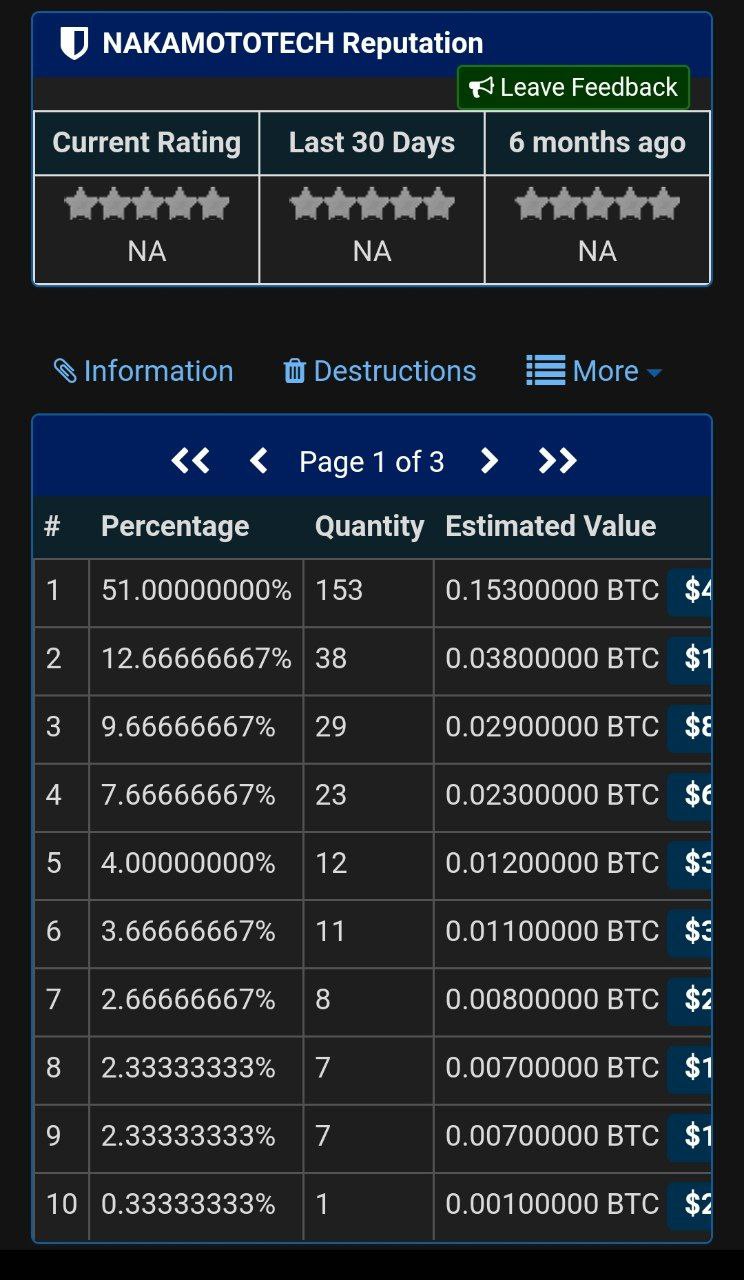The height and width of the screenshot is (1280, 744).
Task: Click the 51.00000000% cell
Action: tap(196, 590)
